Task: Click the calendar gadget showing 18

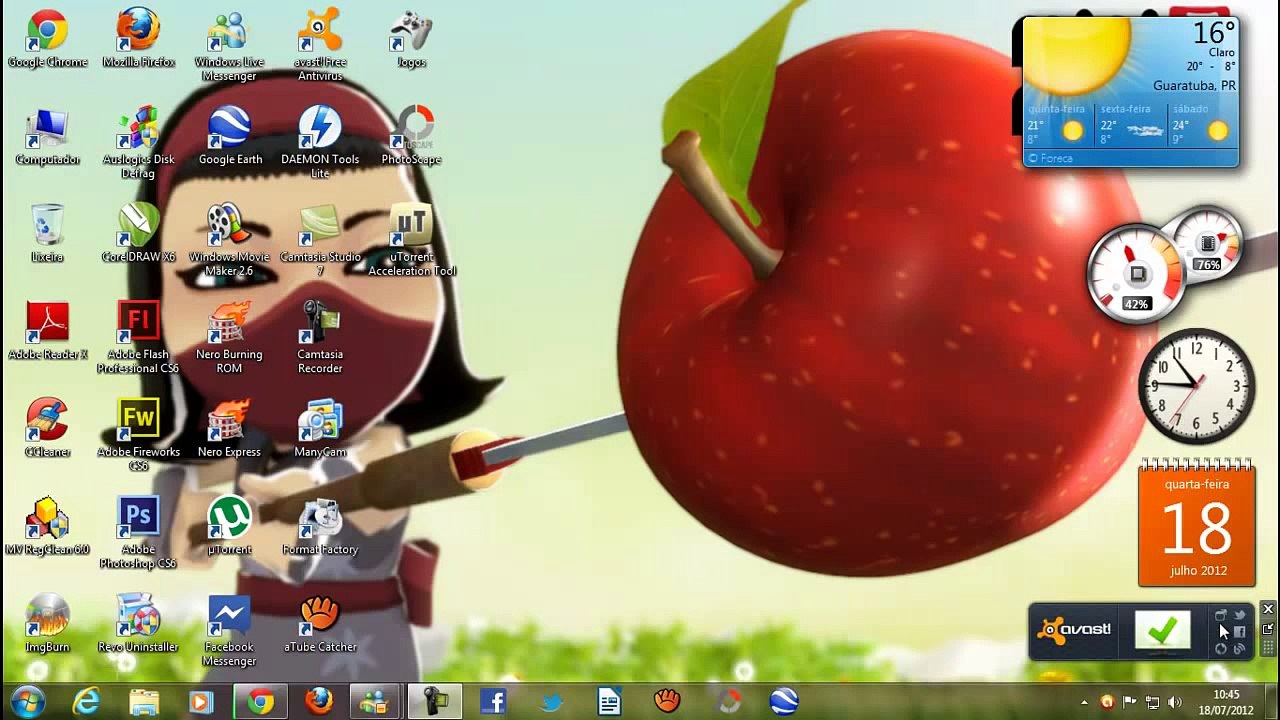Action: click(1197, 523)
